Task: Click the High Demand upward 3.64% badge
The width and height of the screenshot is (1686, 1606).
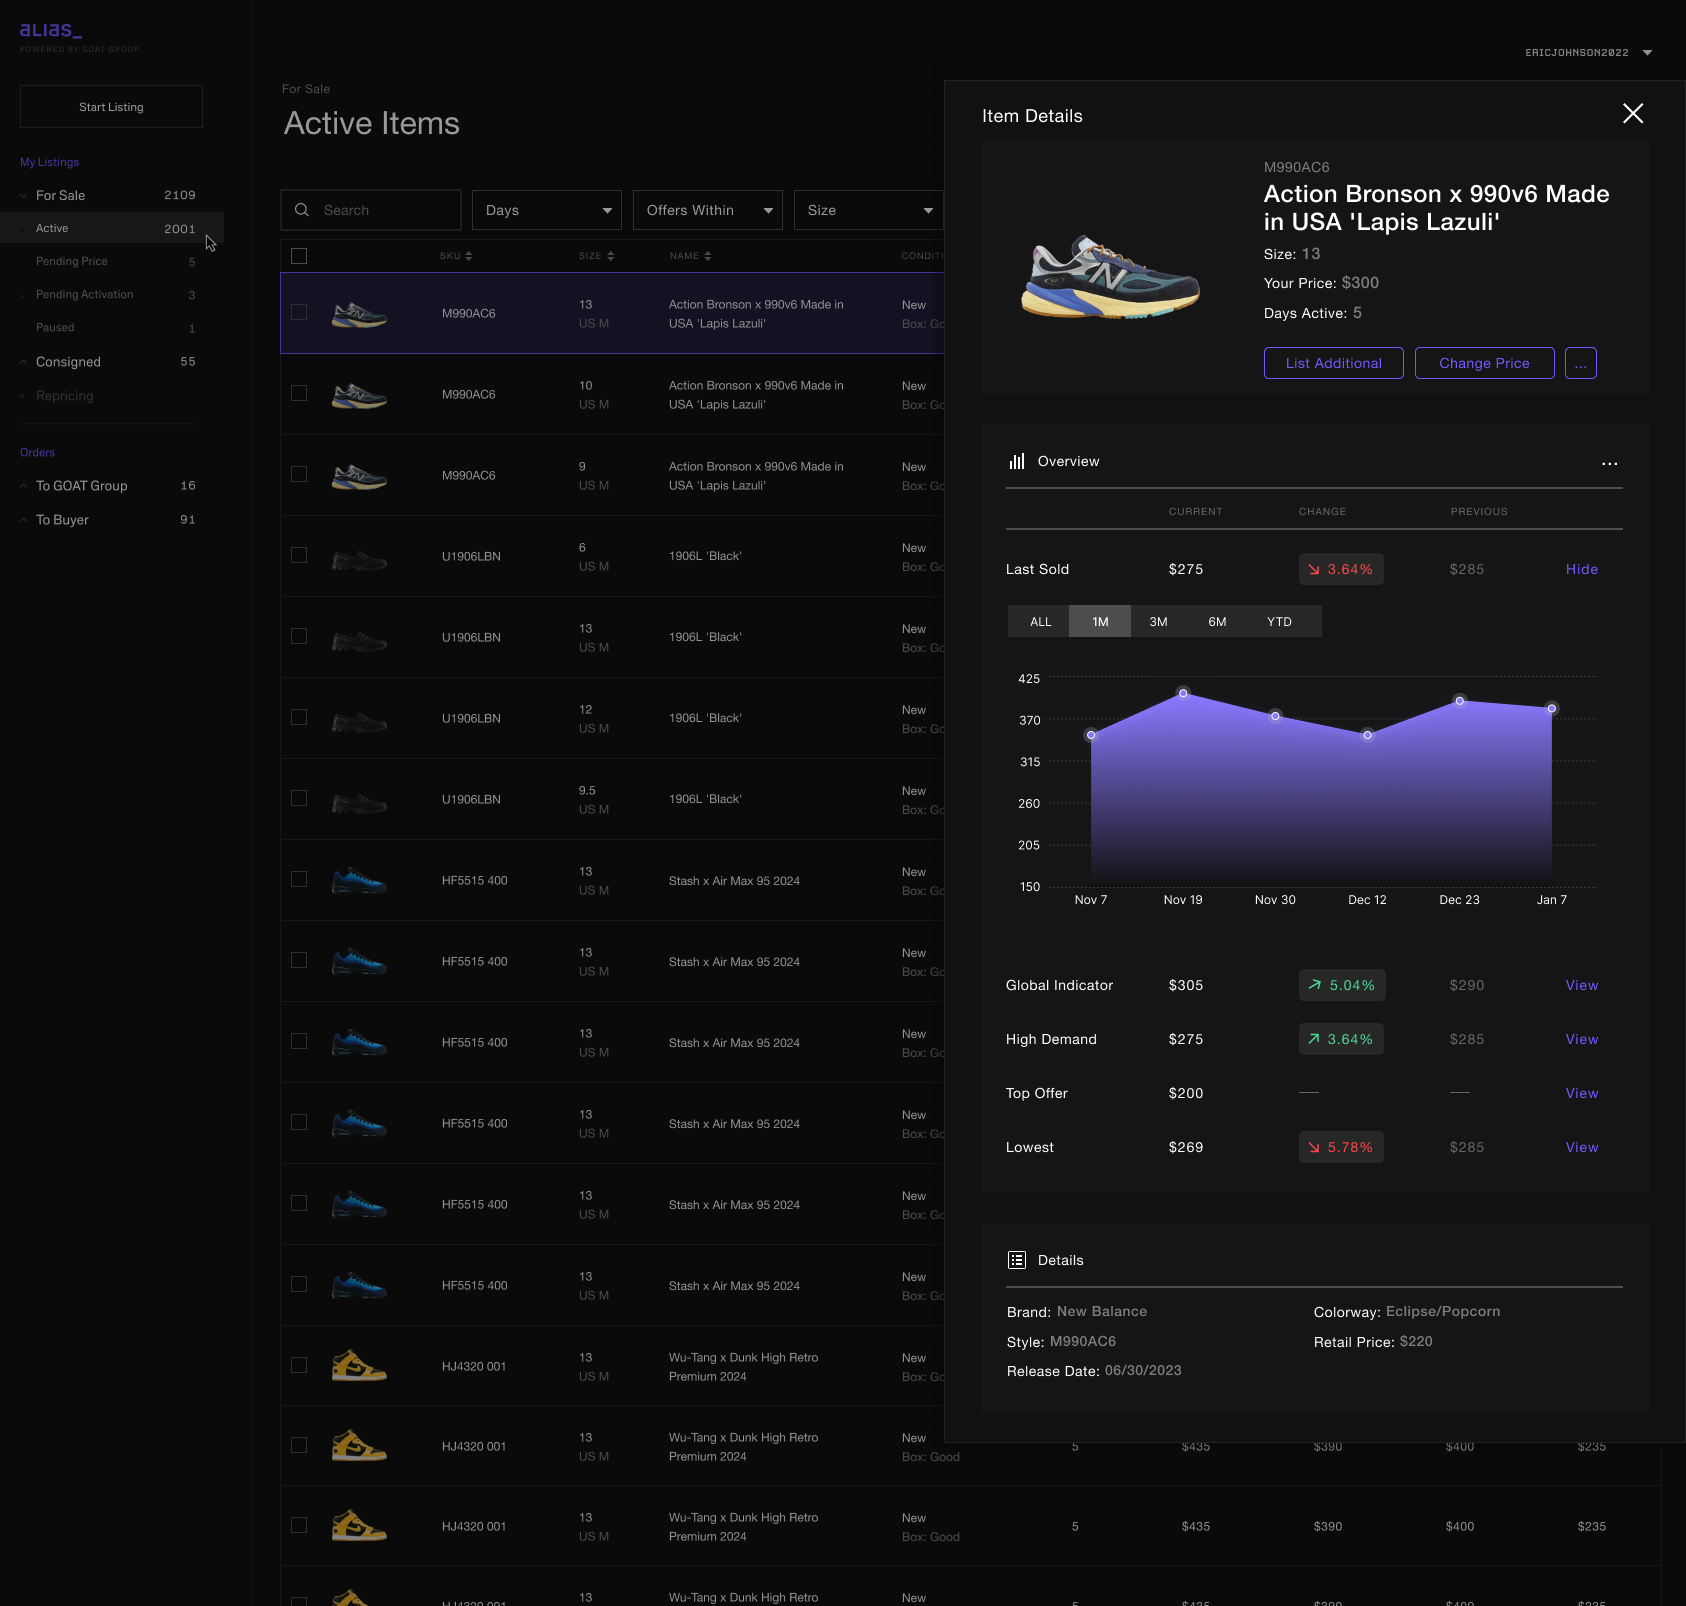Action: (x=1341, y=1039)
